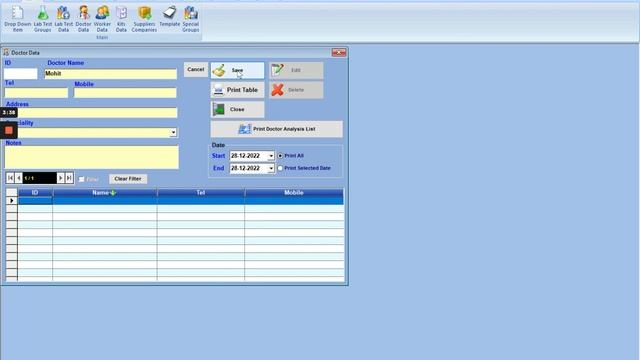640x360 pixels.
Task: Click the Doctor Data window title icon
Action: click(6, 53)
